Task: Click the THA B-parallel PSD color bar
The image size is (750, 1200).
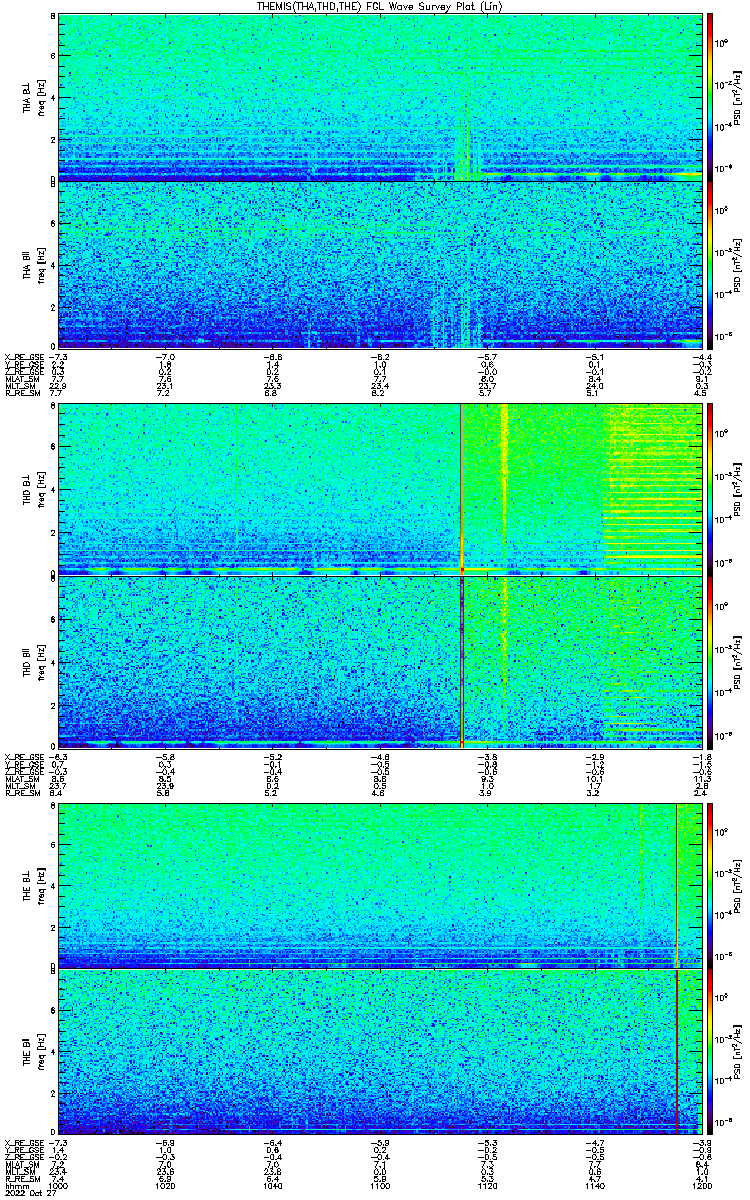Action: (710, 265)
